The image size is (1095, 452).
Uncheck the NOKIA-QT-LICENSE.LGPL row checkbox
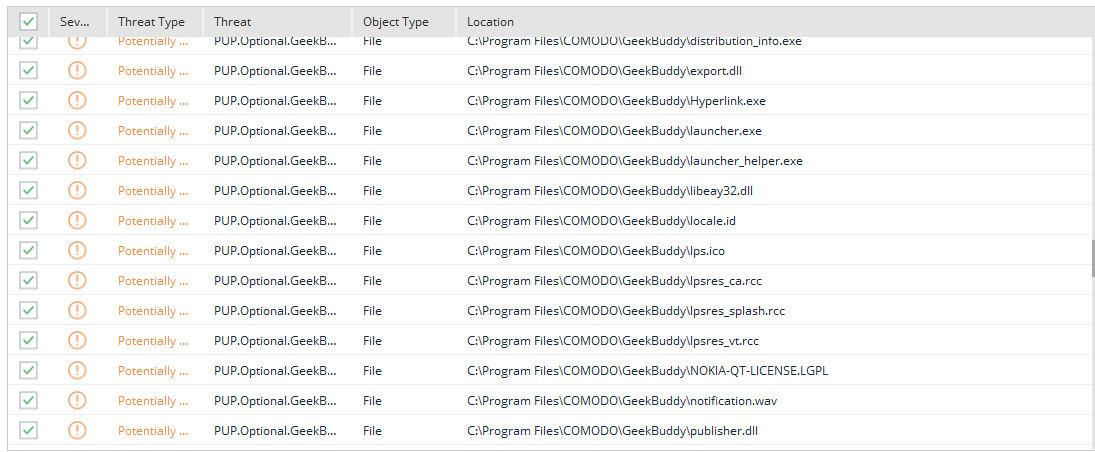[29, 371]
